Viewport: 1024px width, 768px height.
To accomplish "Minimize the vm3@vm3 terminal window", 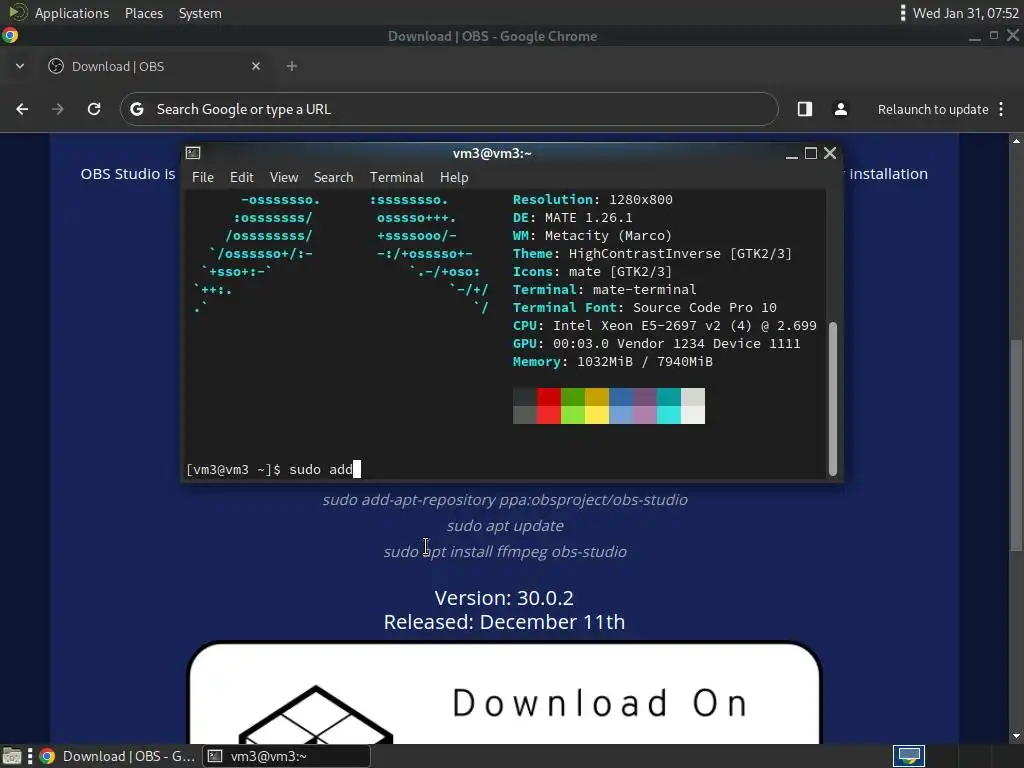I will 792,153.
